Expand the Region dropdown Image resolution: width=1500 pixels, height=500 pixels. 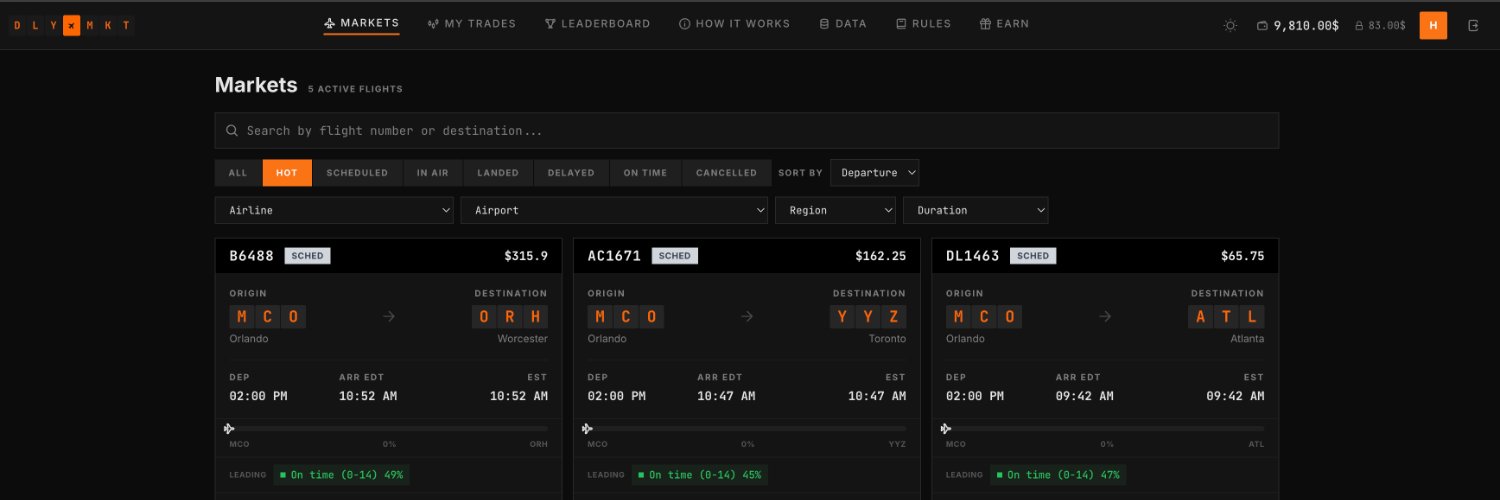(x=835, y=210)
